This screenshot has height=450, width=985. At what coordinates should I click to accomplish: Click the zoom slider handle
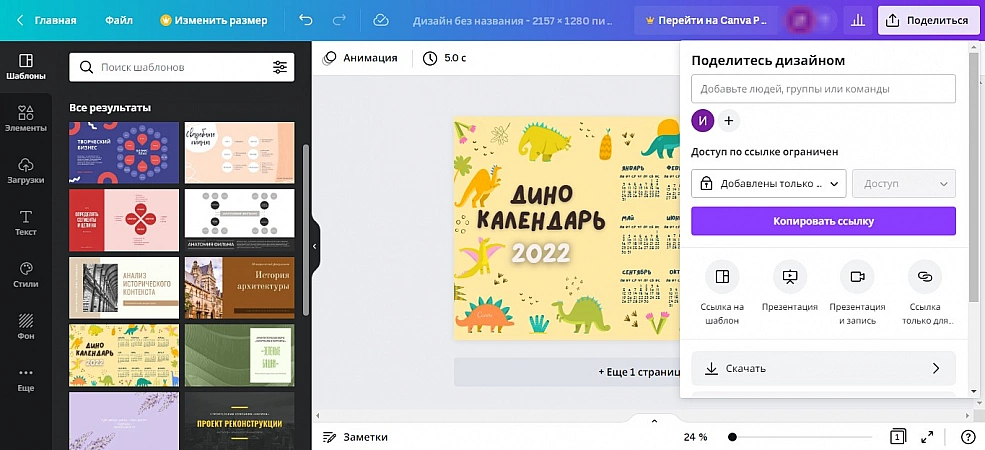pyautogui.click(x=732, y=437)
